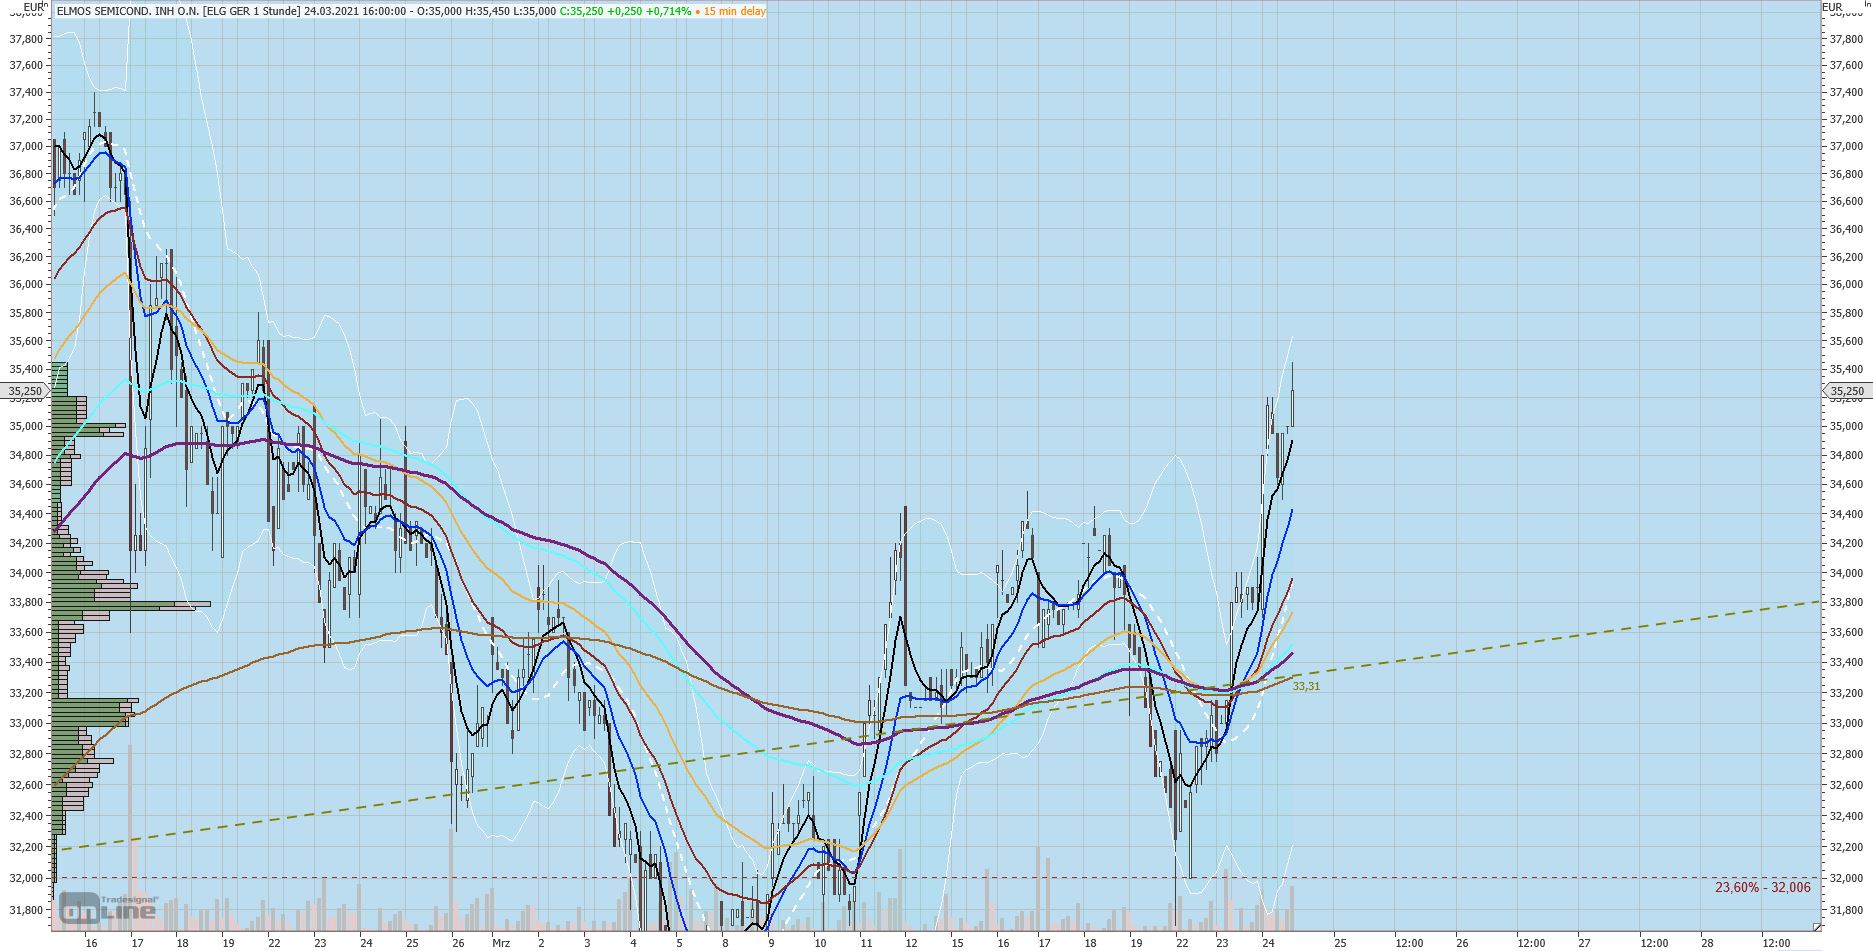This screenshot has height=951, width=1873.
Task: Click the 'Mrz' month label on the time axis
Action: pos(501,942)
